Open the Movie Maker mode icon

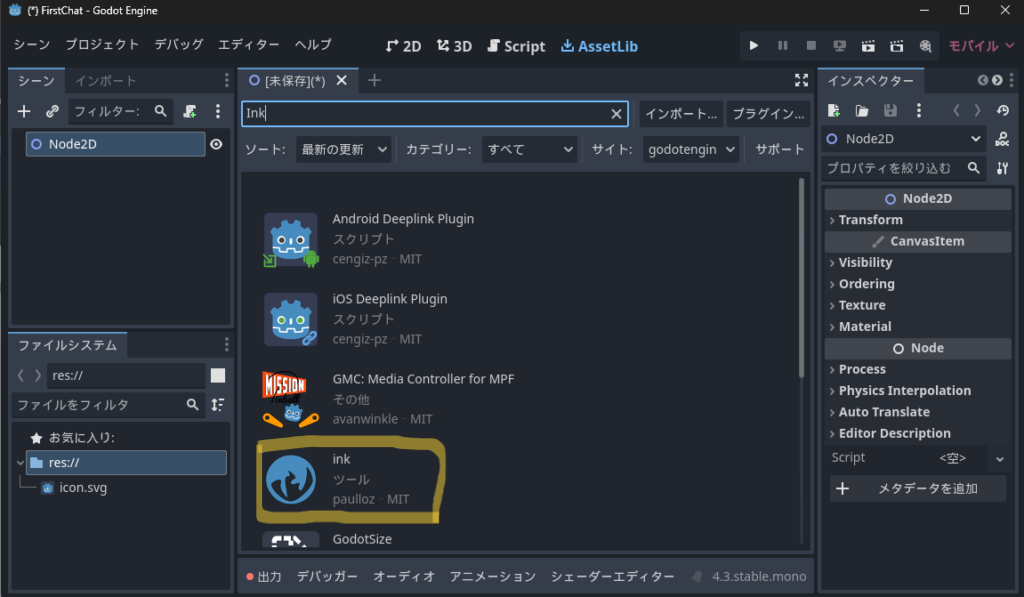click(x=925, y=46)
